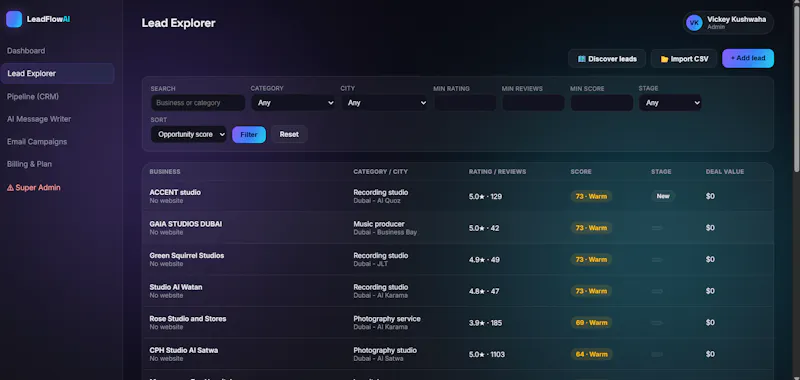Reset the filters

(x=289, y=135)
